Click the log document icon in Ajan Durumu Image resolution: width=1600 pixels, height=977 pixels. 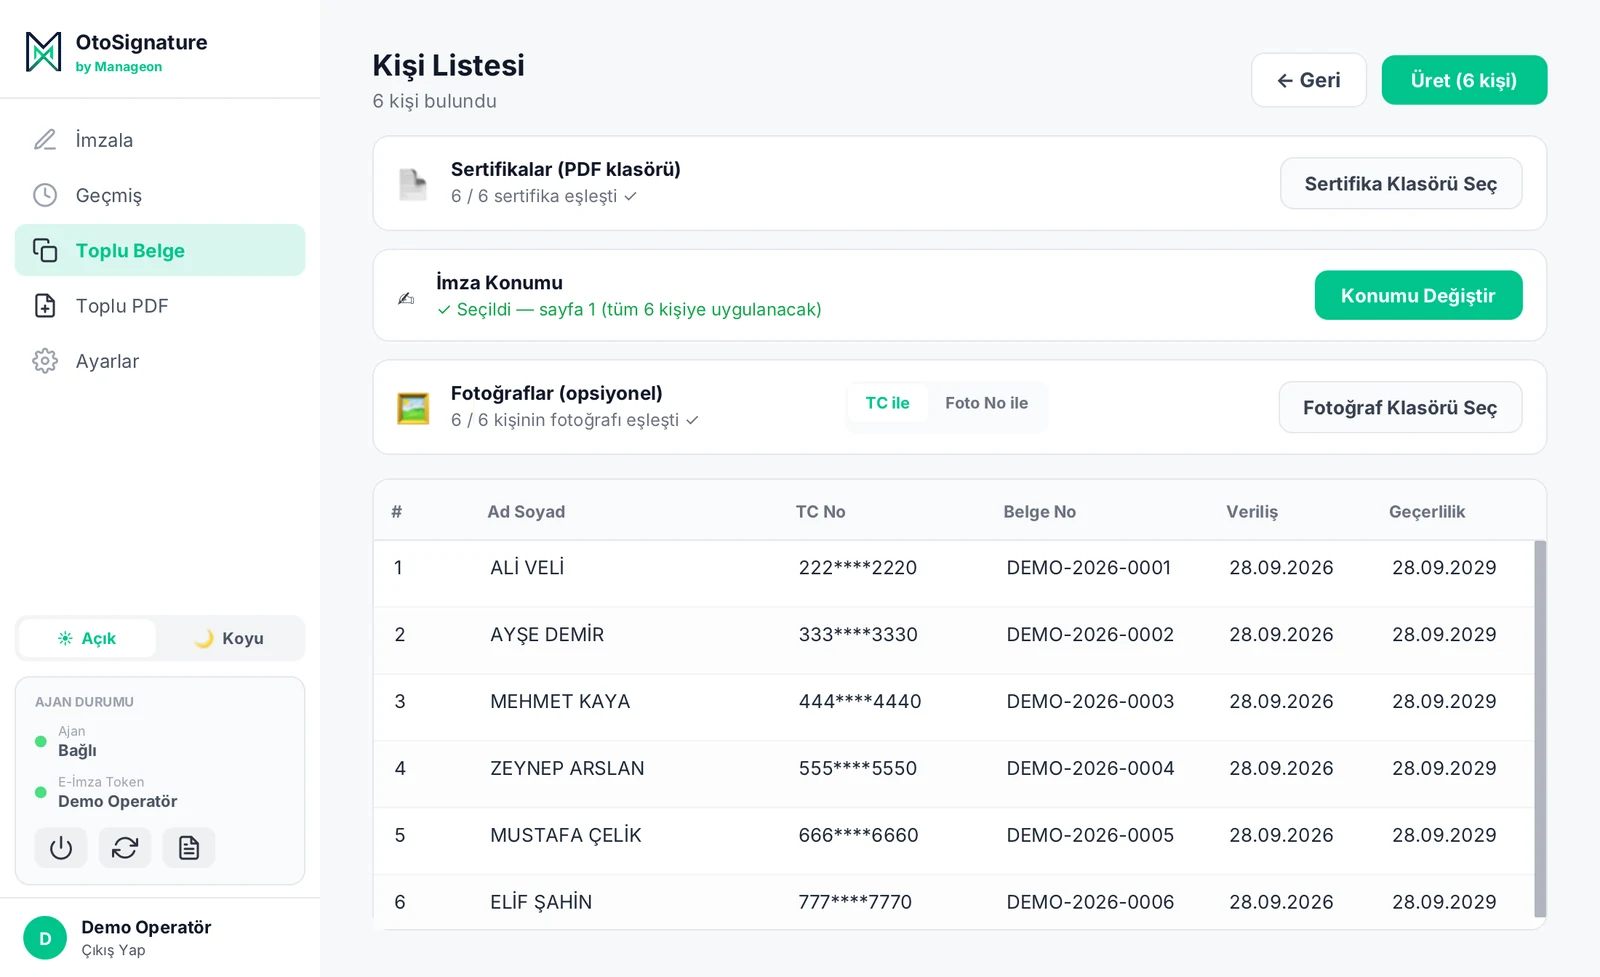(x=189, y=848)
